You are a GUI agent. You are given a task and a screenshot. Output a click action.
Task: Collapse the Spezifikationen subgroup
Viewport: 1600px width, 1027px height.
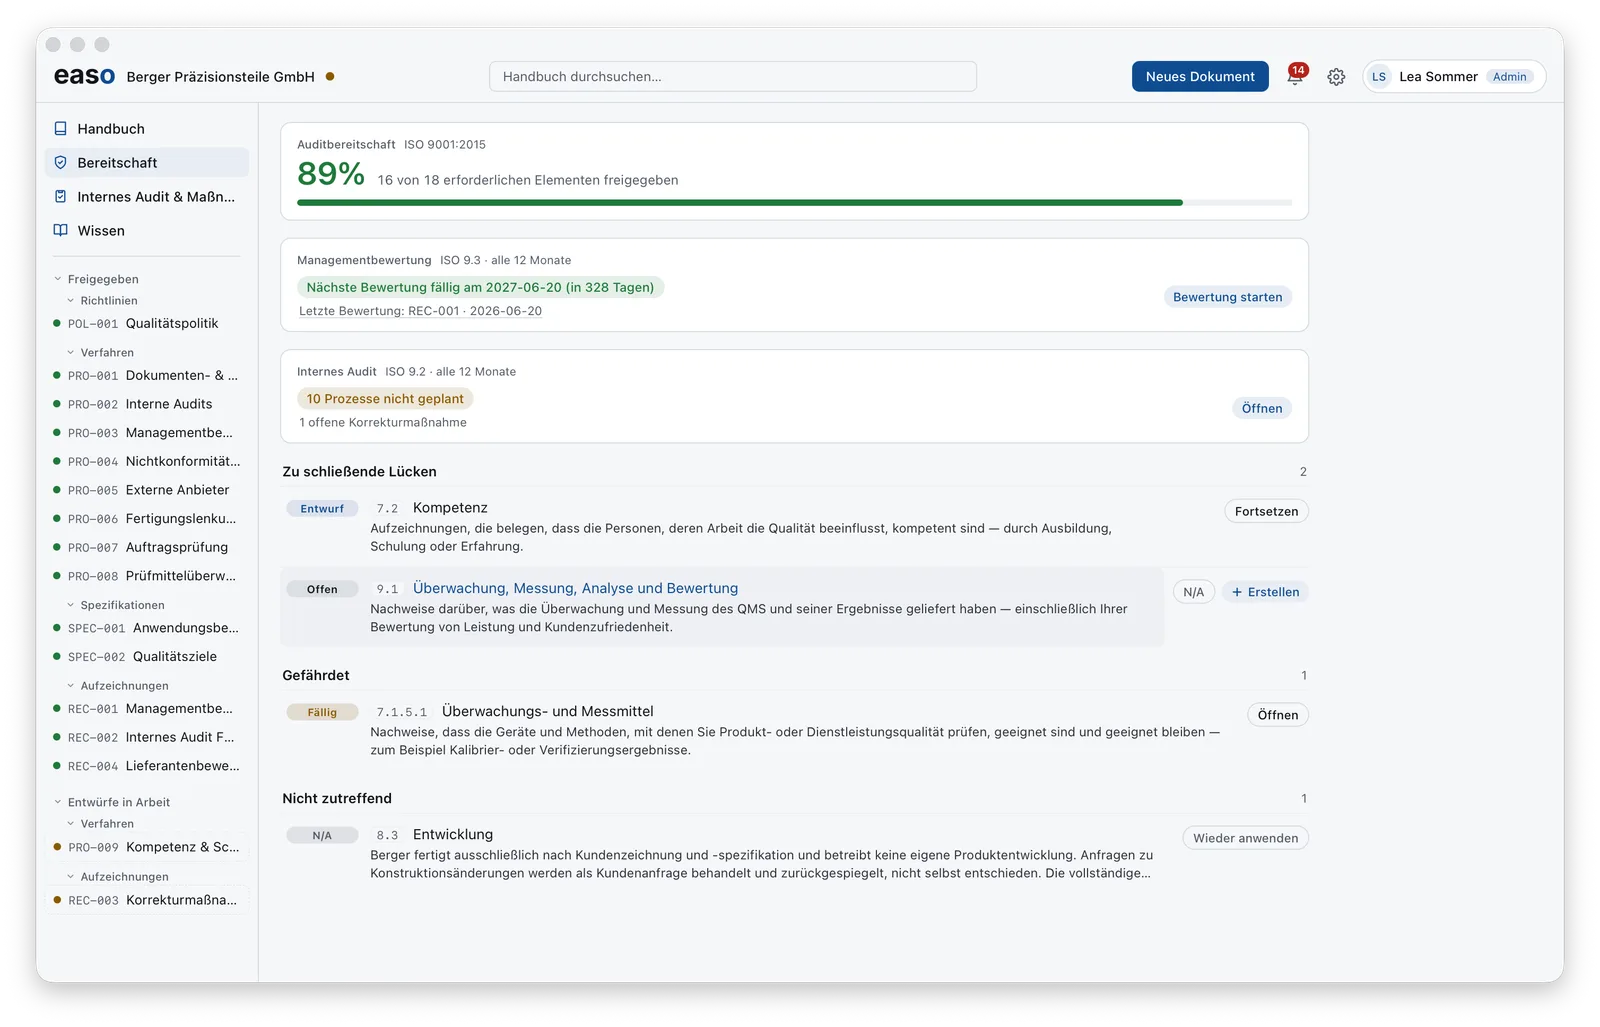pos(71,605)
